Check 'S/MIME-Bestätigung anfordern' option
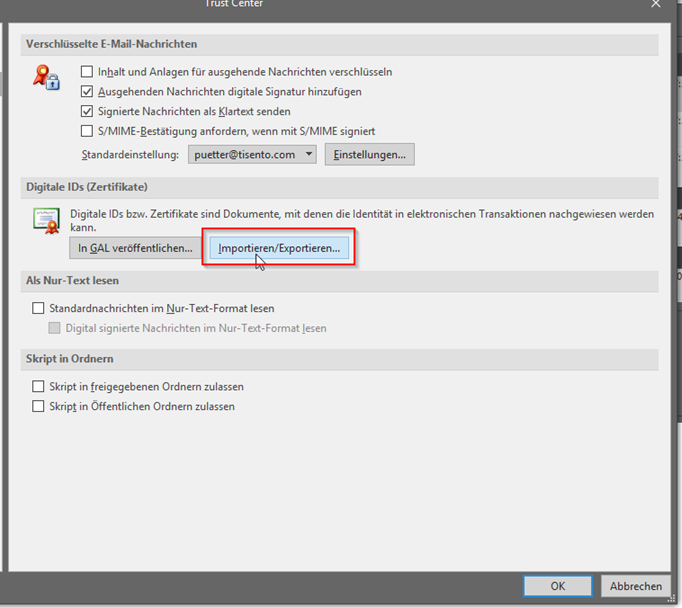682x608 pixels. (87, 131)
